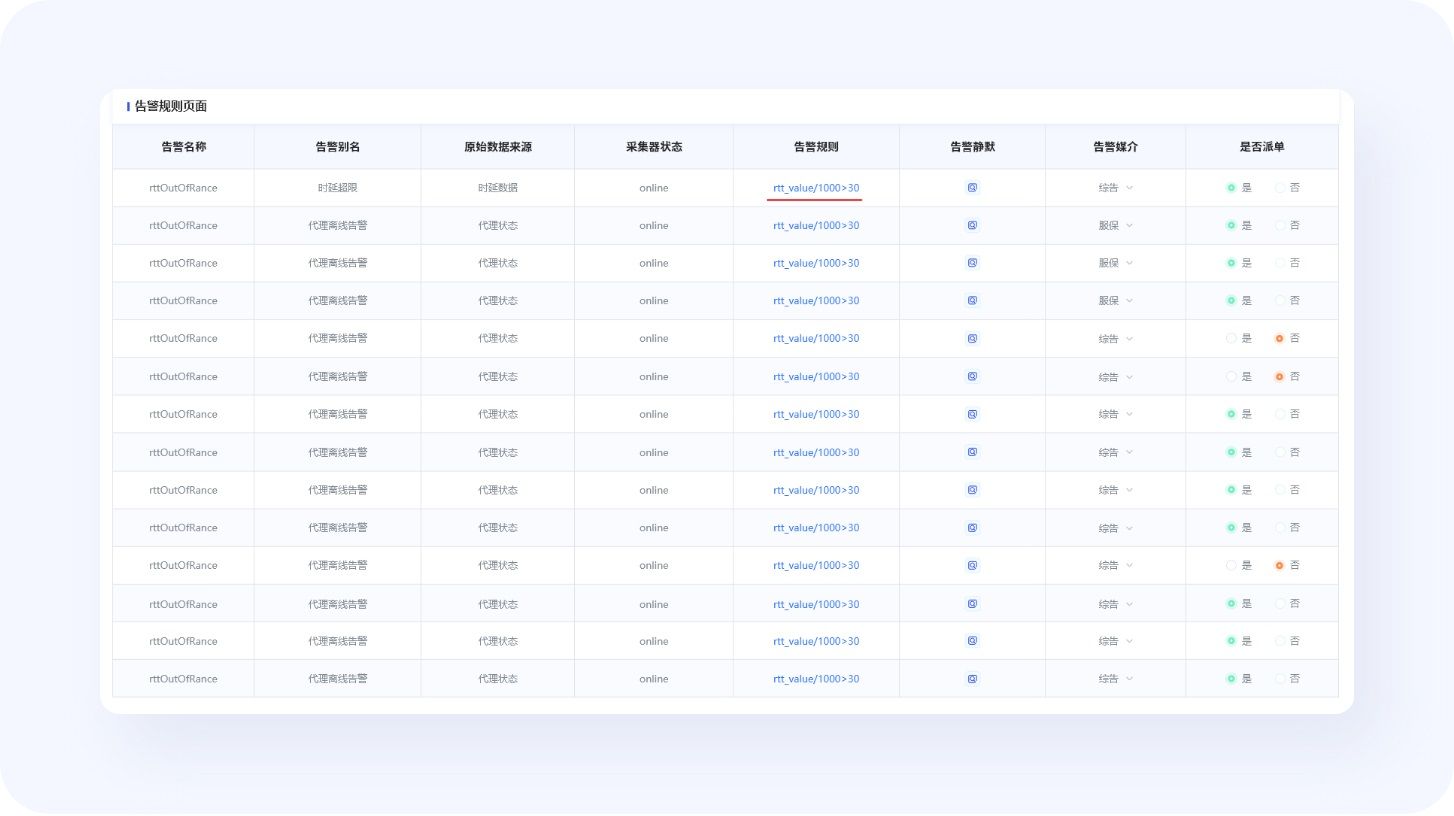1454x816 pixels.
Task: Select 否 radio in the second table row
Action: point(1280,225)
